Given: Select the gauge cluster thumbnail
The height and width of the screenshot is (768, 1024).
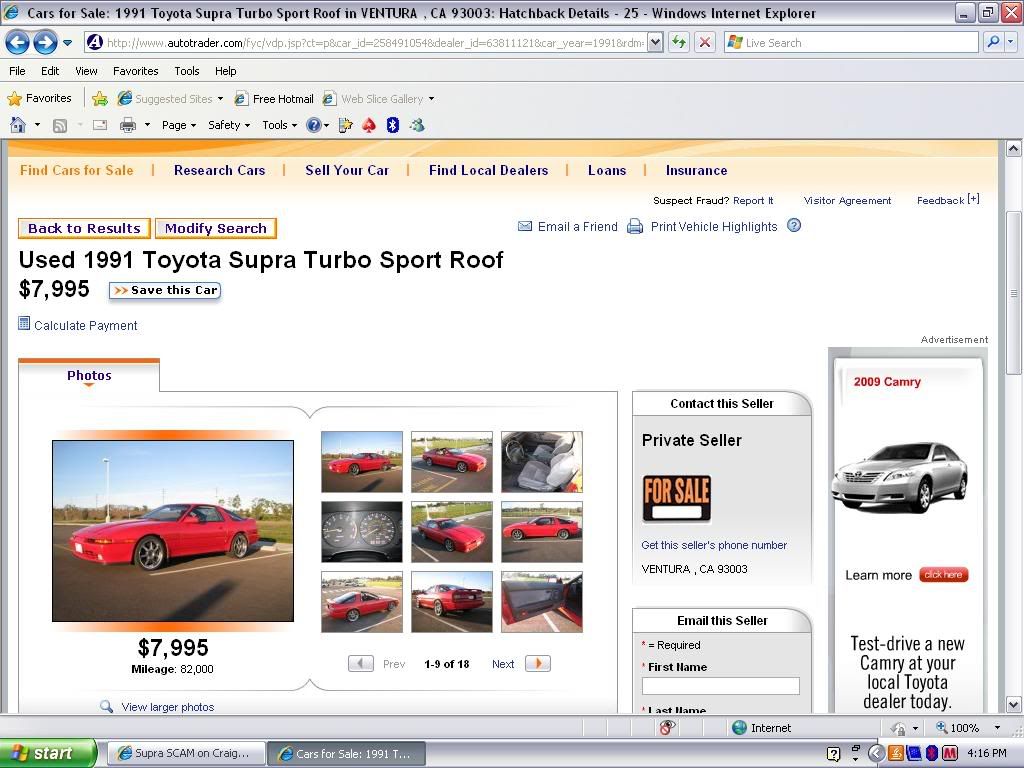Looking at the screenshot, I should (362, 532).
